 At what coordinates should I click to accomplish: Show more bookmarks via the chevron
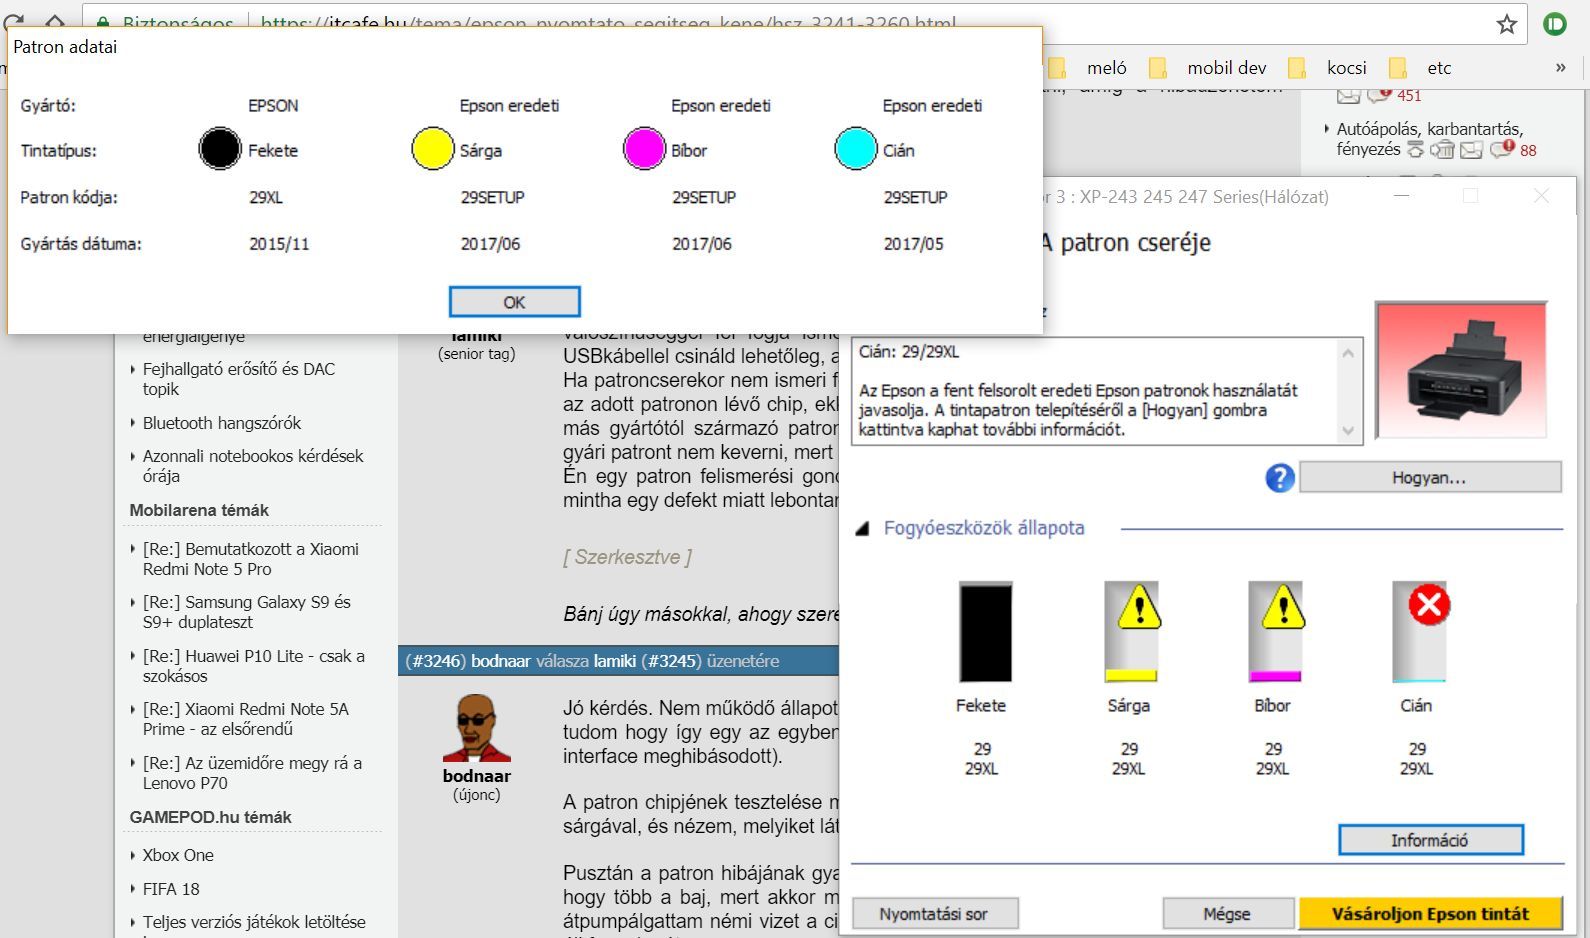[1560, 68]
